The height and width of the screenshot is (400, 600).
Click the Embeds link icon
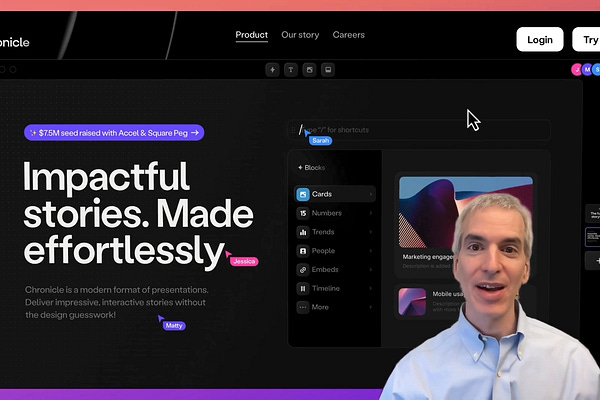tap(303, 269)
